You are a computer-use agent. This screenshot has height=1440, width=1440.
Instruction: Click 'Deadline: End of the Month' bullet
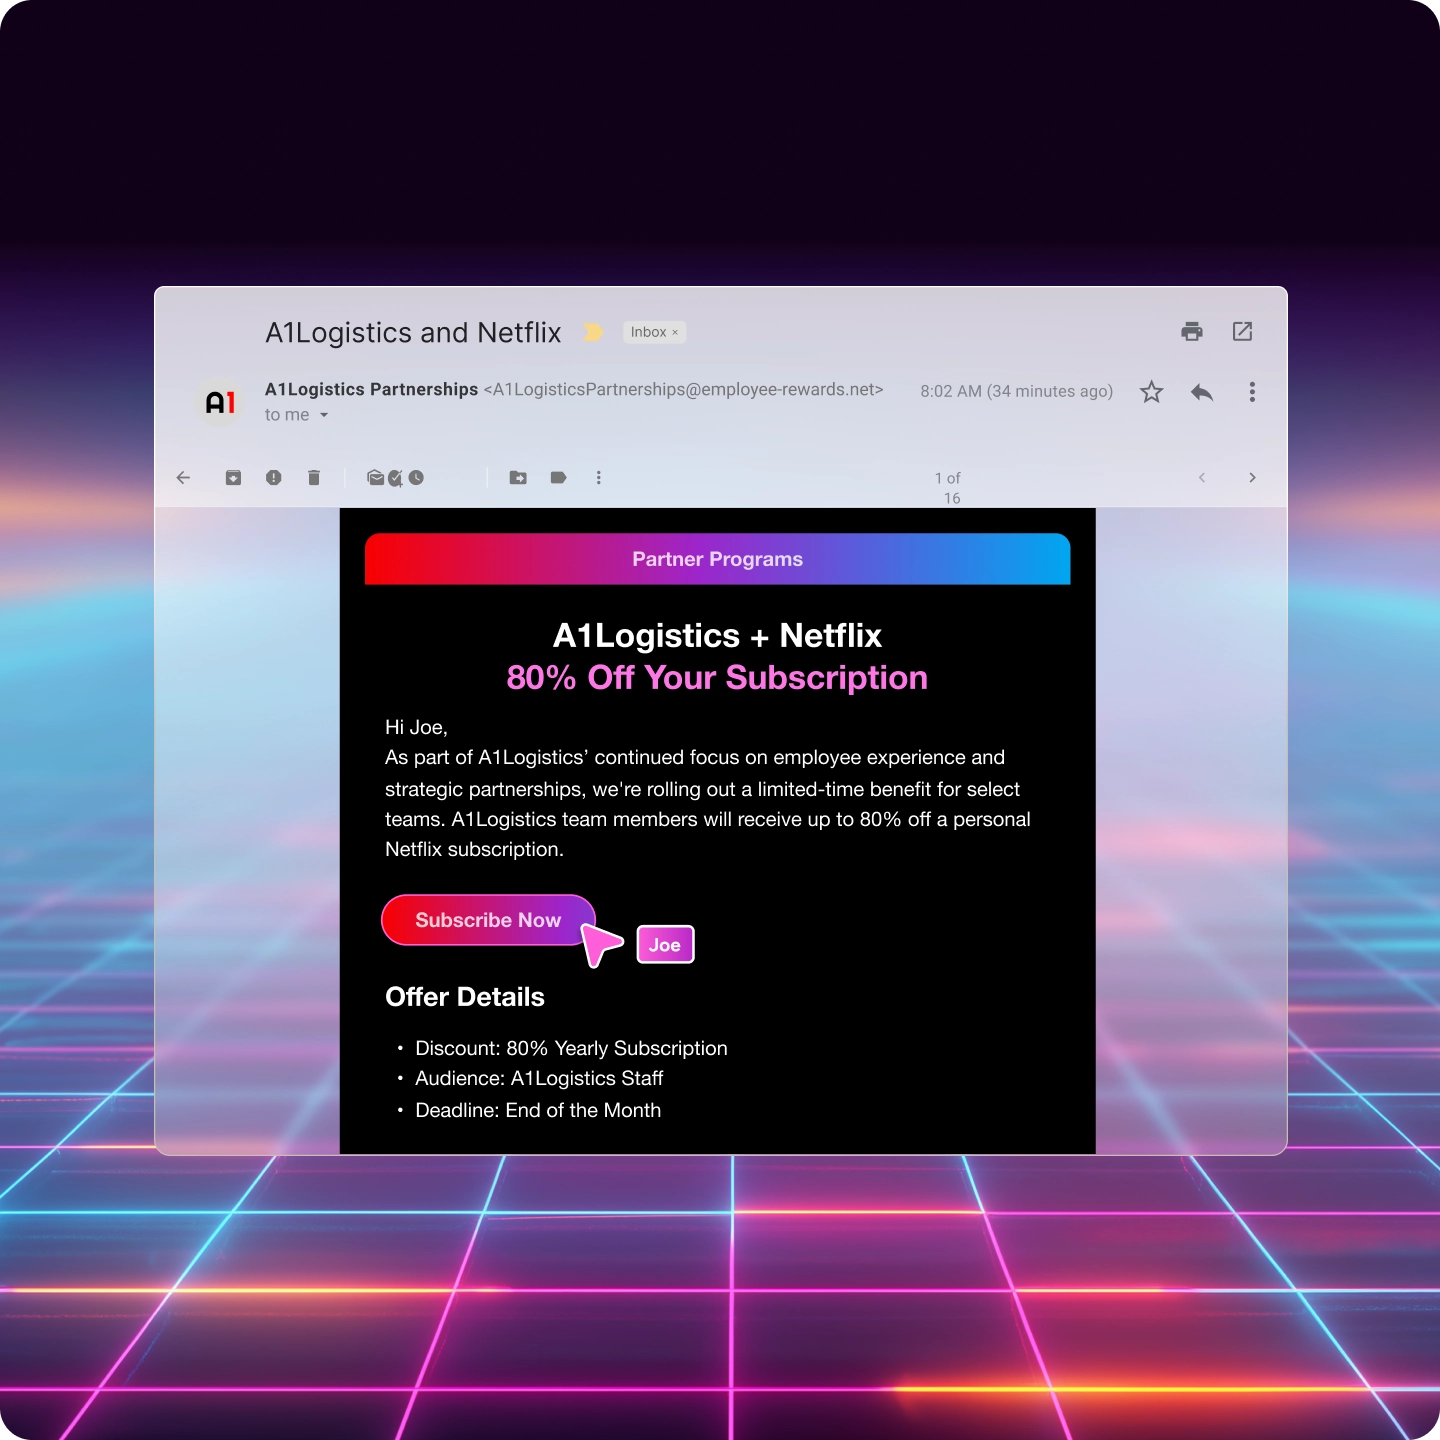coord(538,1110)
